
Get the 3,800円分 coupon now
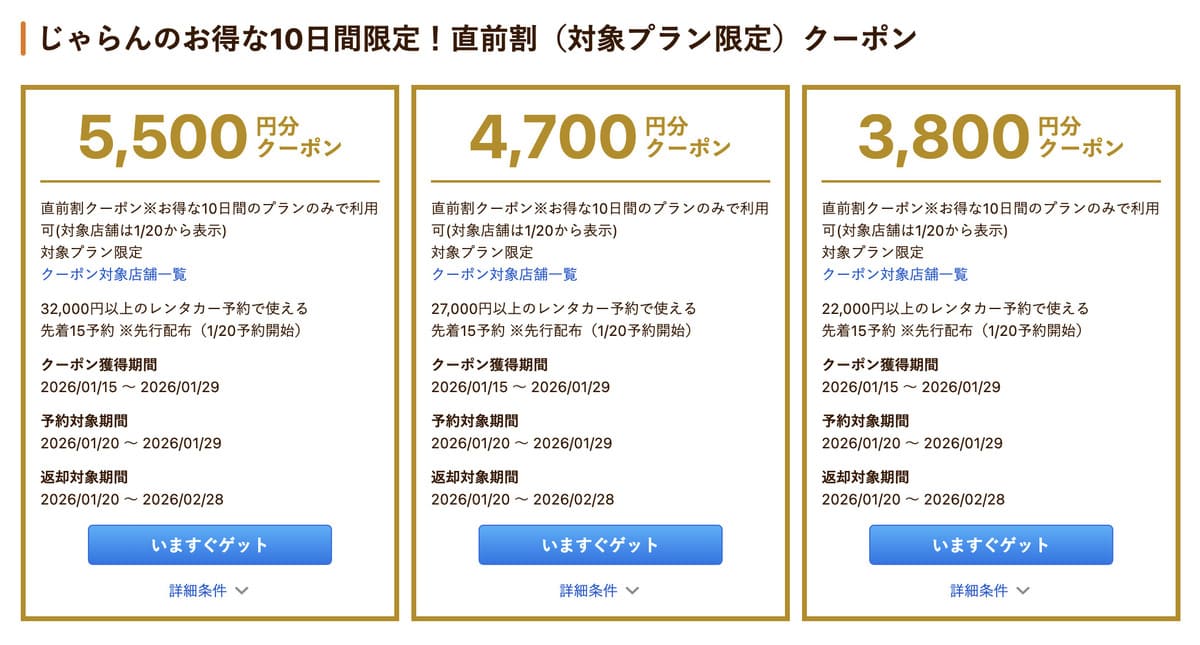coord(992,544)
